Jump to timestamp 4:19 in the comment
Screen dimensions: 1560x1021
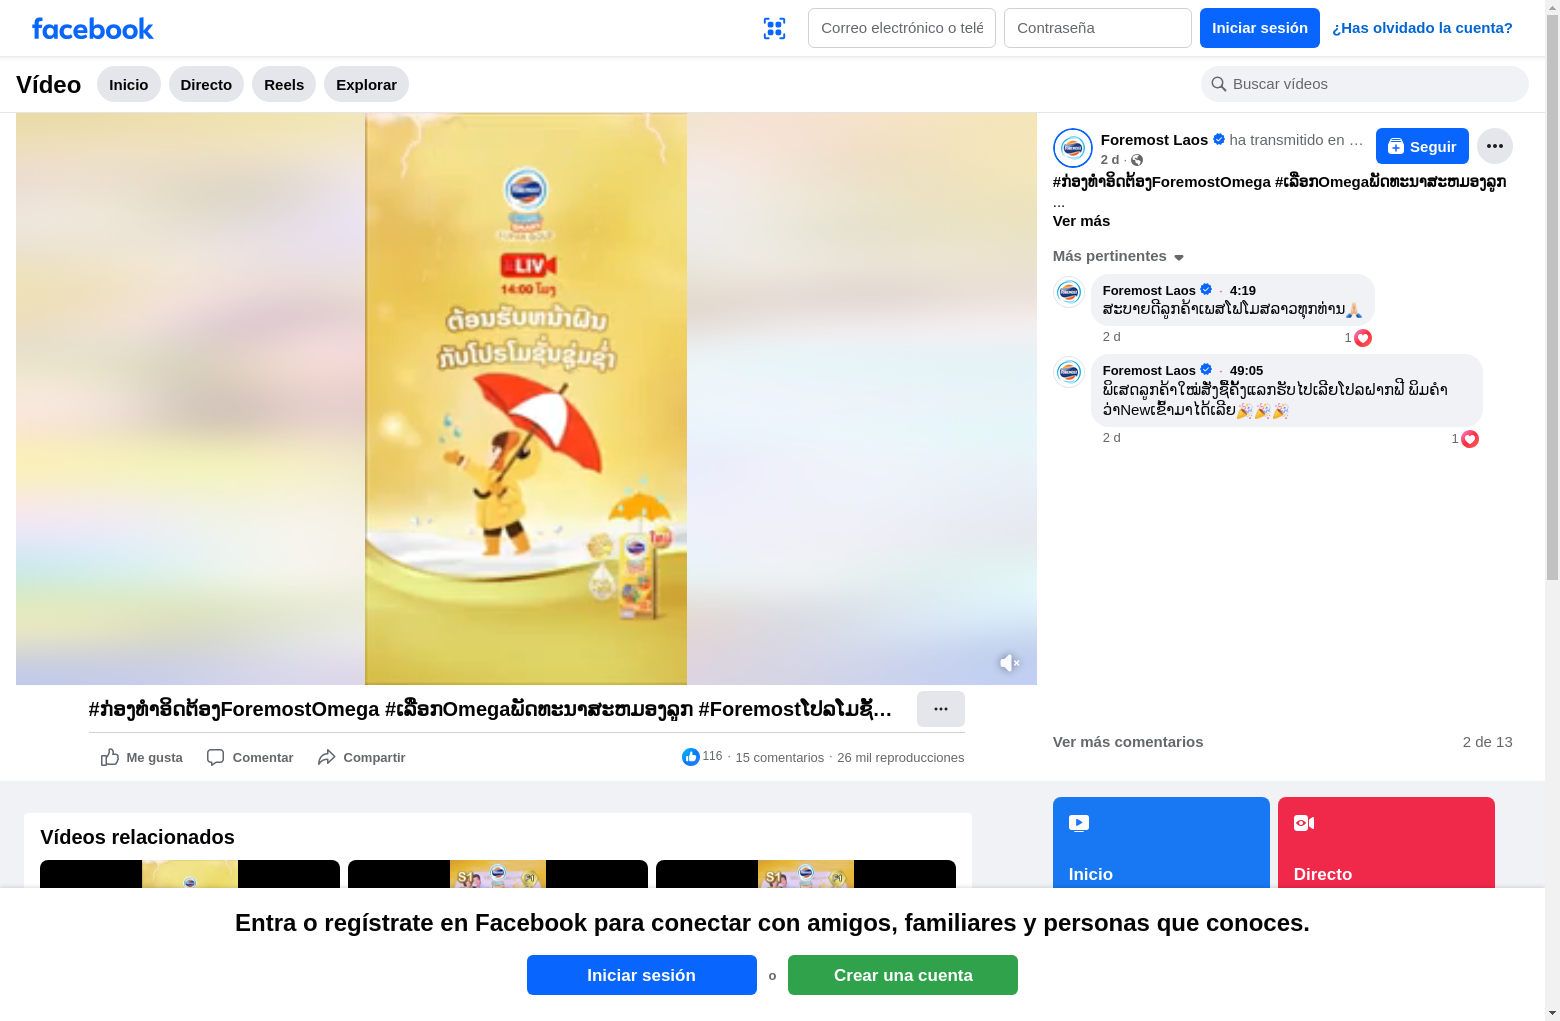coord(1243,291)
